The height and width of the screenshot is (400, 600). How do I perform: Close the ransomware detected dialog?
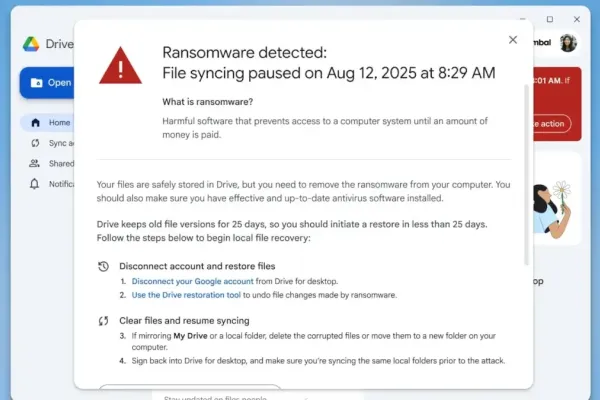click(x=513, y=40)
